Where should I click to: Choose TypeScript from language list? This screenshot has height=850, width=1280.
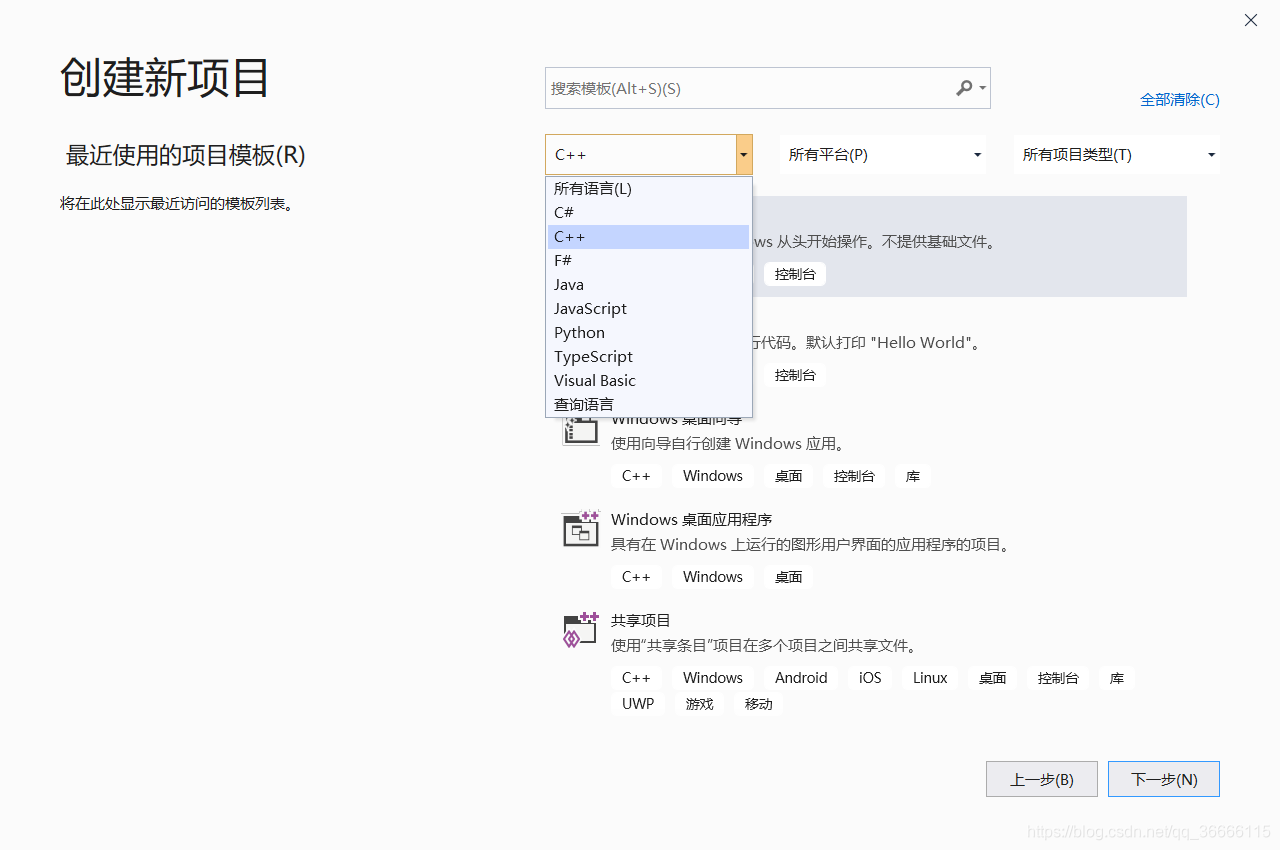(649, 357)
